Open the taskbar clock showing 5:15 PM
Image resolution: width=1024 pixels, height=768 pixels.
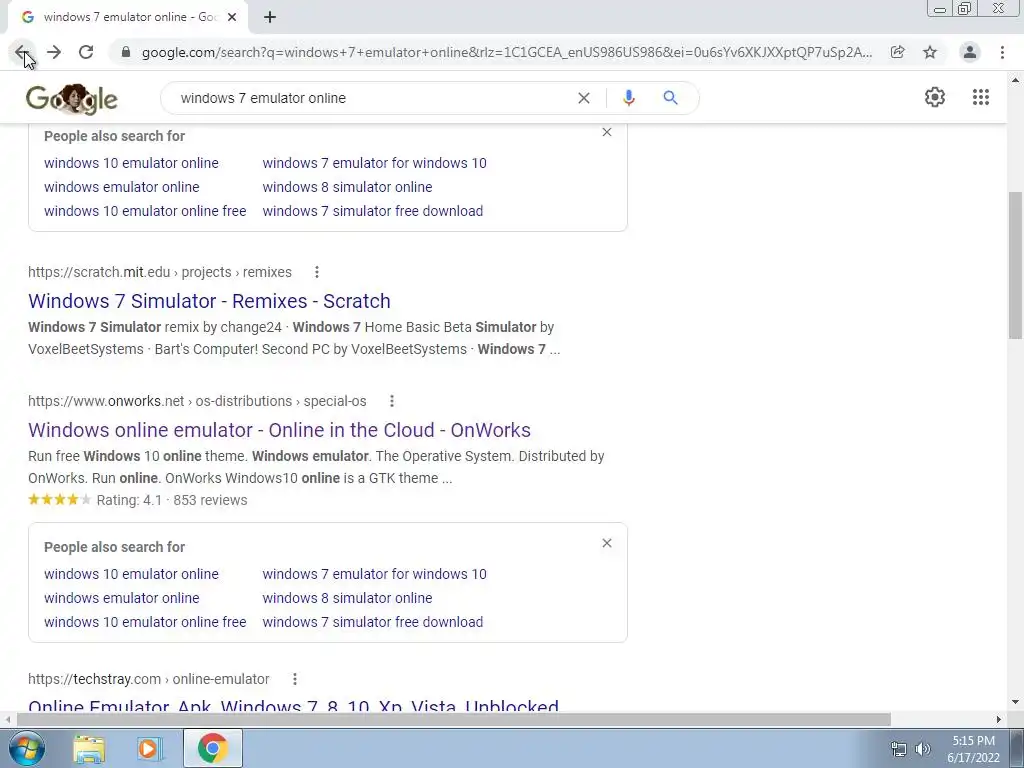[973, 749]
